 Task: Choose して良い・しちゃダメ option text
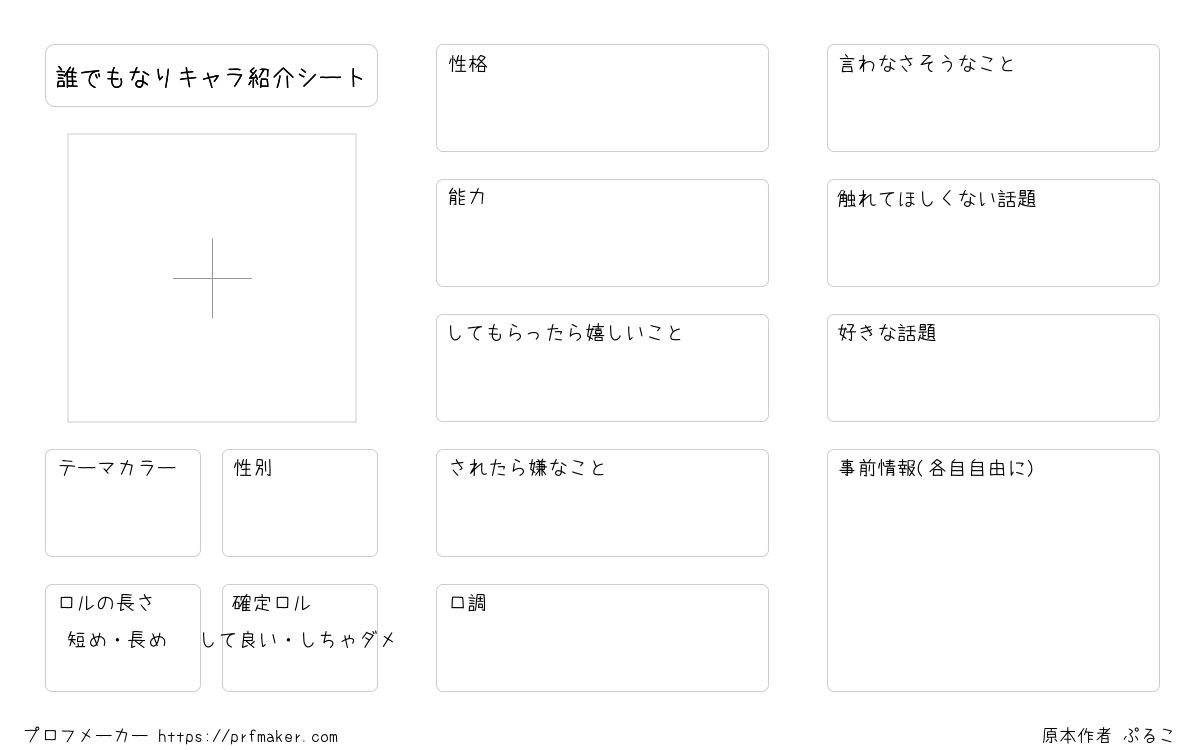coord(299,640)
